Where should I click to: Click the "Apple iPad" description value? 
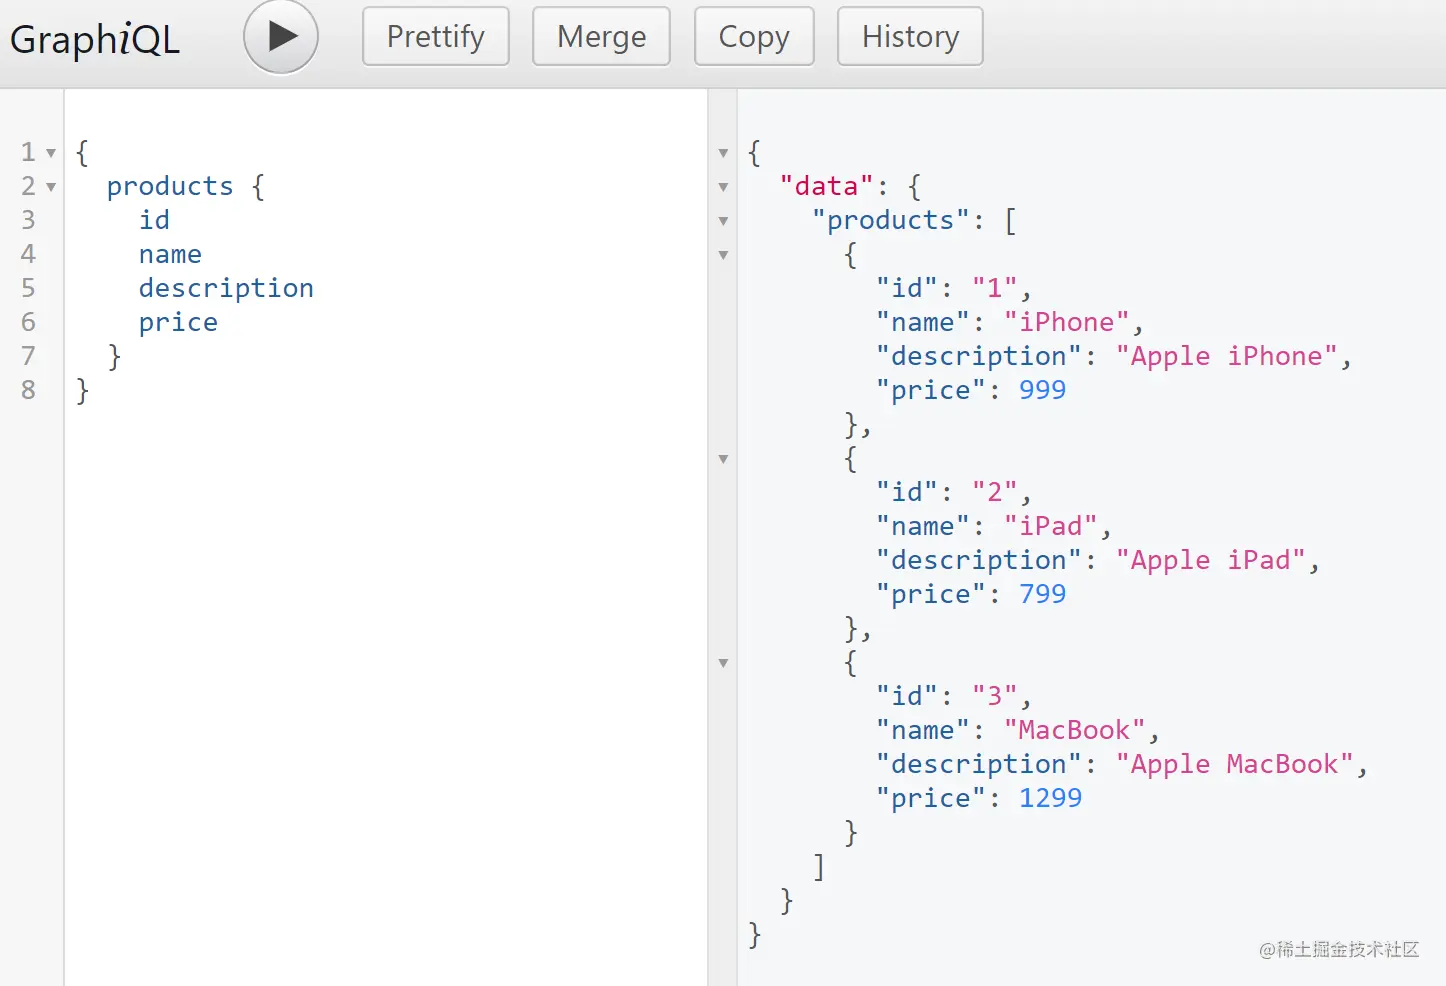pyautogui.click(x=1211, y=560)
